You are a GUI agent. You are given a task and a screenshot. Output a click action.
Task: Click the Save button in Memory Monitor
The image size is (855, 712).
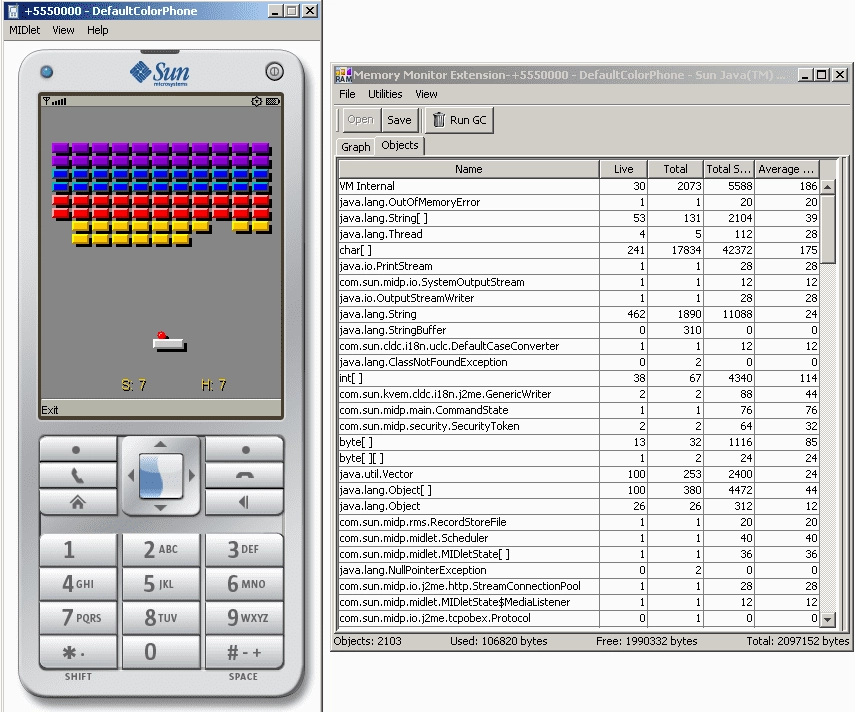[x=399, y=119]
